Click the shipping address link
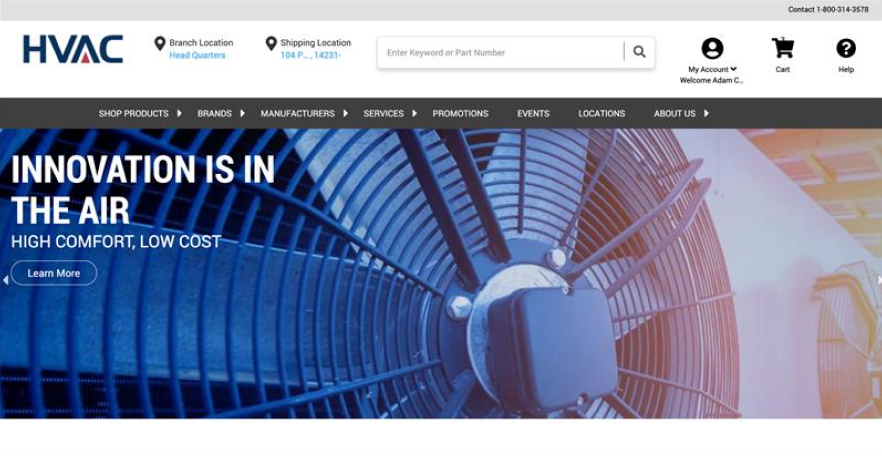882x474 pixels. pos(310,56)
